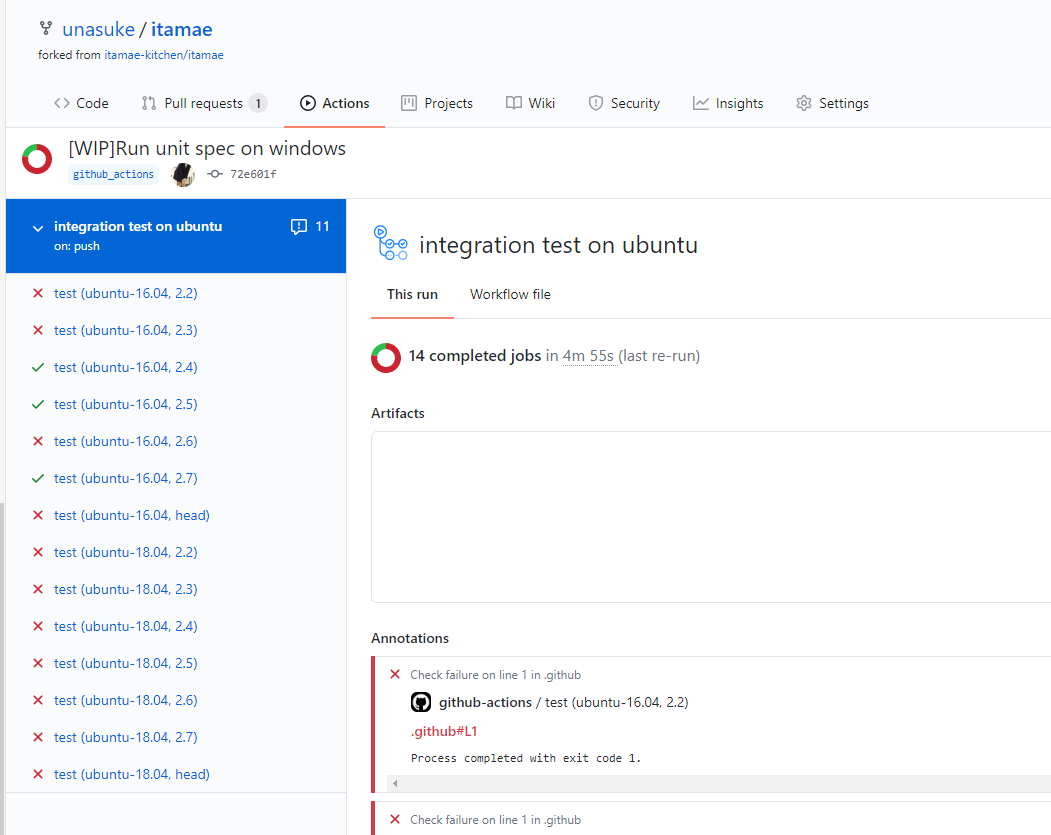
Task: Click the 14 completed jobs status donut
Action: pyautogui.click(x=386, y=358)
